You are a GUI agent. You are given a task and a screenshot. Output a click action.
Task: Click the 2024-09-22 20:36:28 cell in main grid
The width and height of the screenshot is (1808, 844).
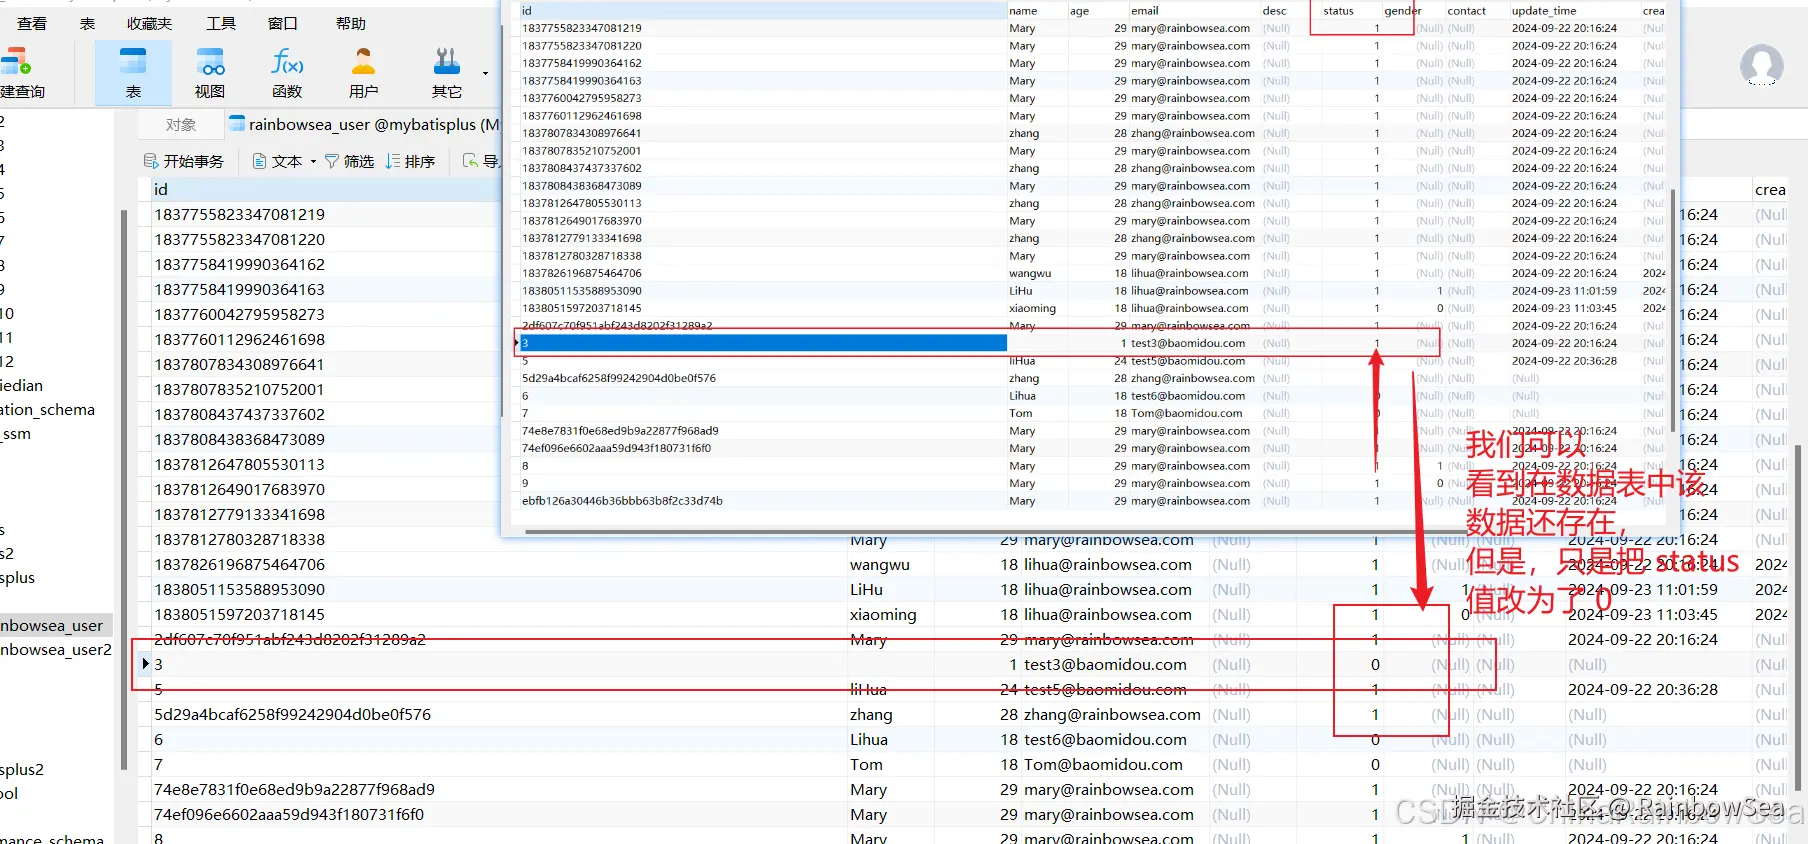(x=1642, y=689)
